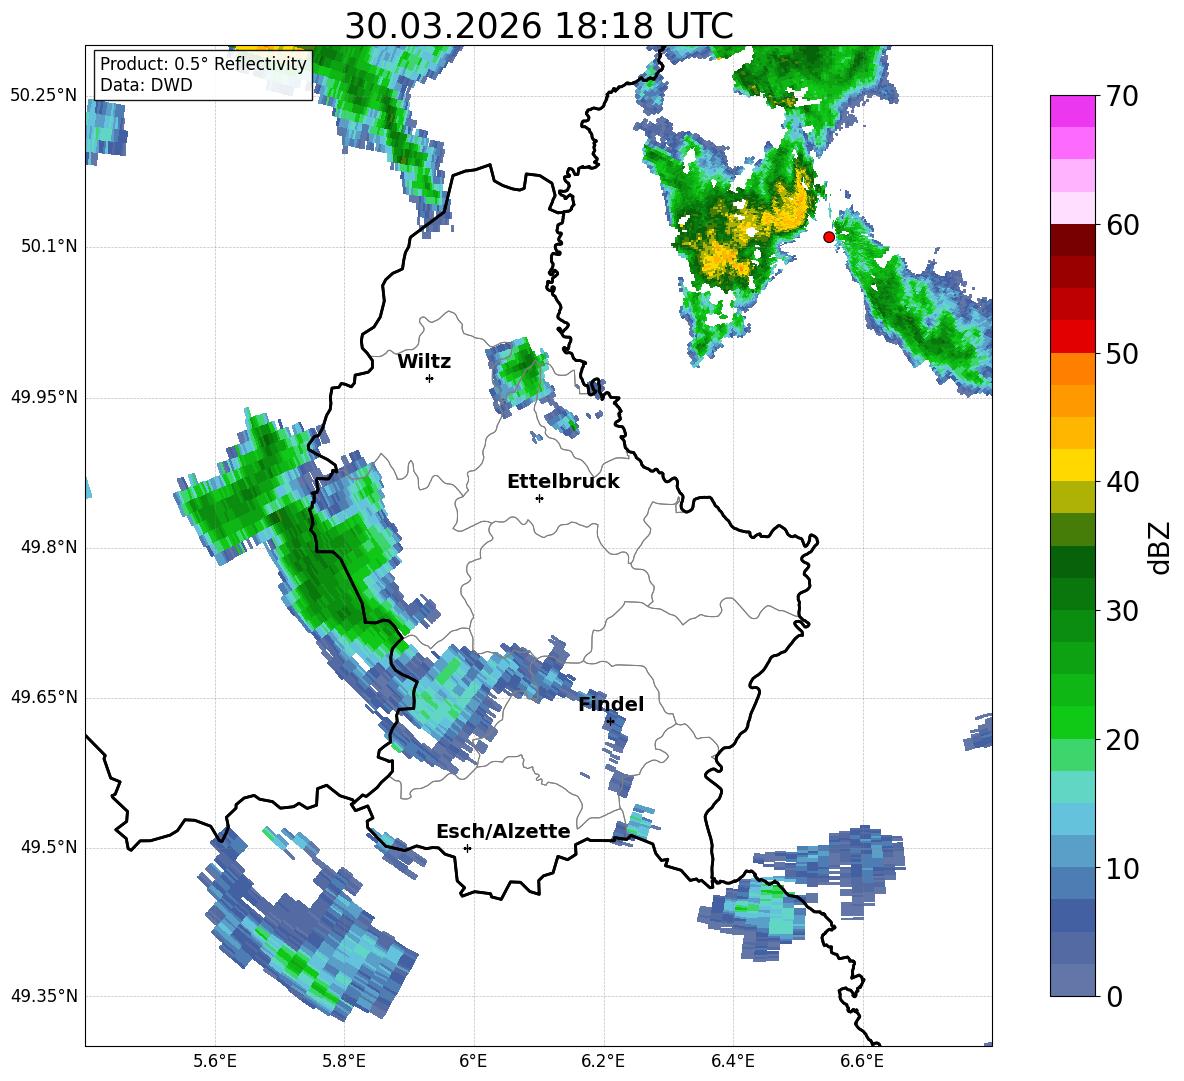This screenshot has width=1184, height=1081.
Task: Click the cross marker beneath Findel
Action: click(x=610, y=722)
